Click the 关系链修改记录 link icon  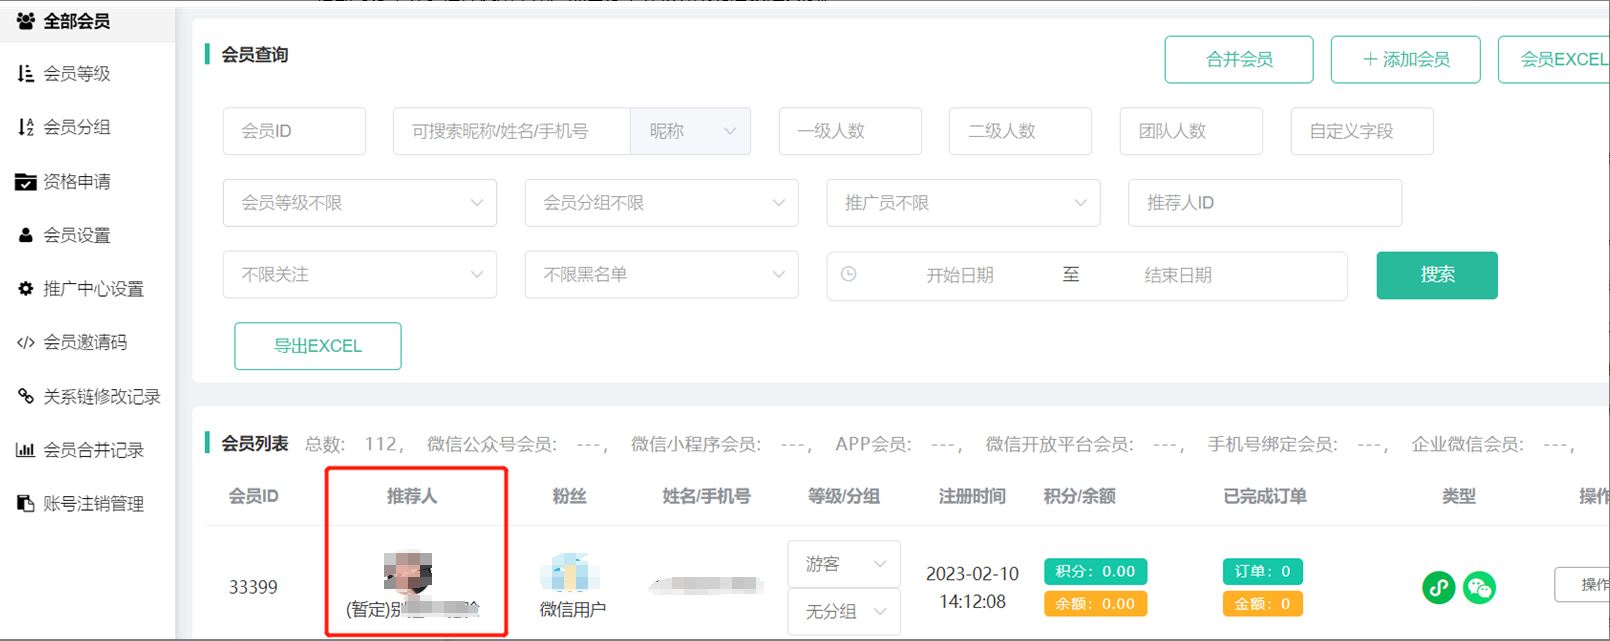click(26, 396)
